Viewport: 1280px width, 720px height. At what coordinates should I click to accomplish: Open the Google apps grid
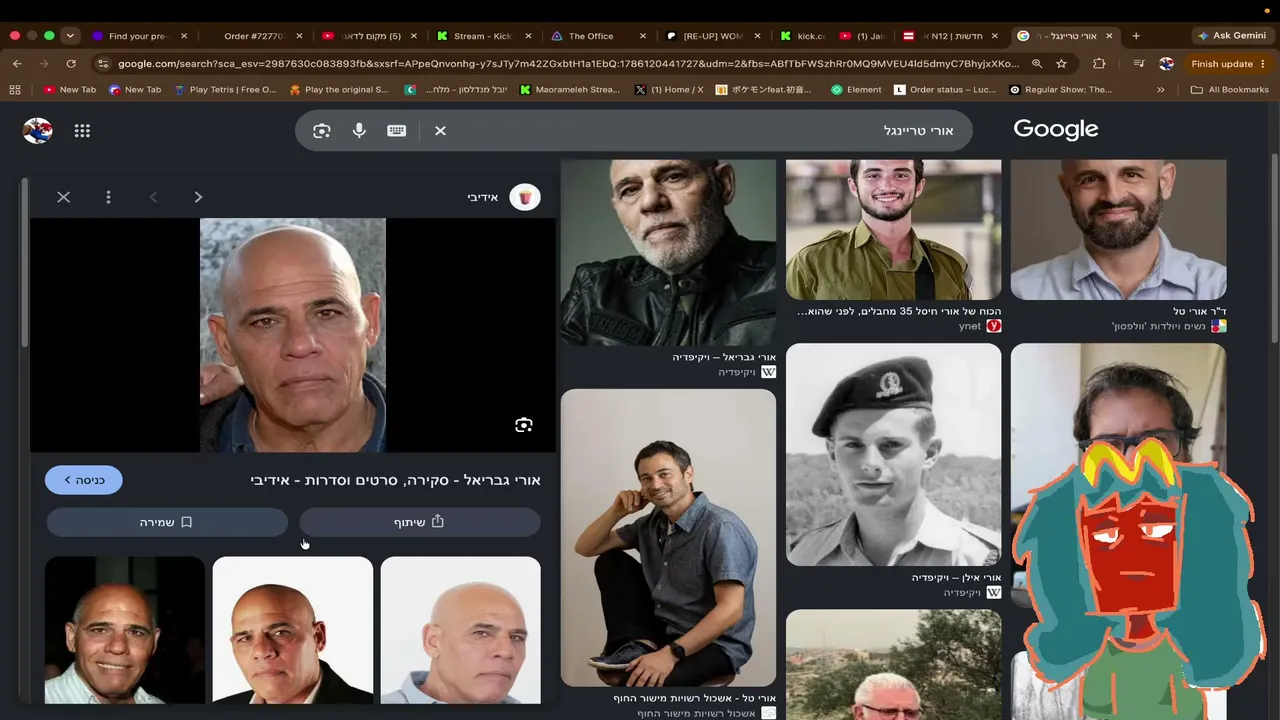[82, 131]
